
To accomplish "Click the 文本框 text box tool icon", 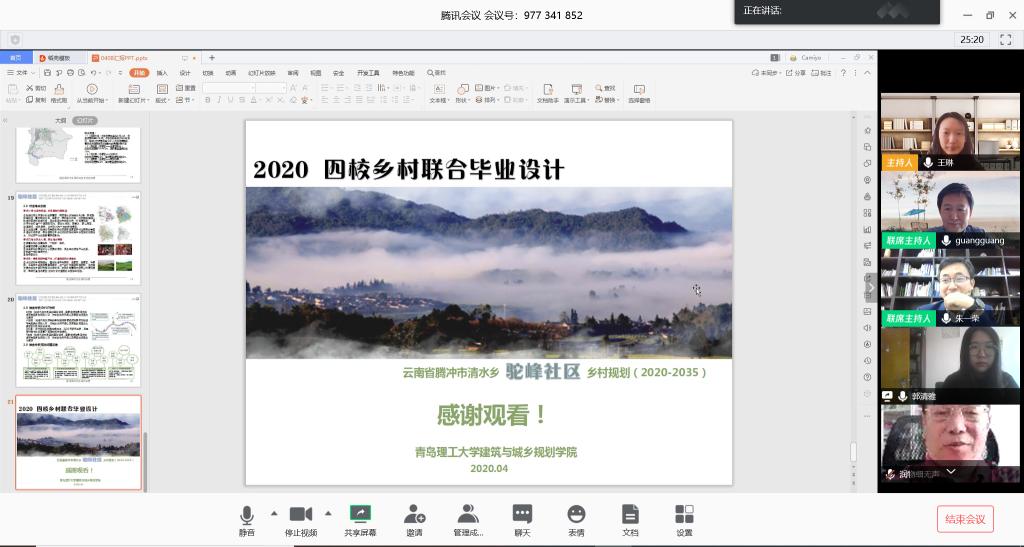I will pos(438,90).
